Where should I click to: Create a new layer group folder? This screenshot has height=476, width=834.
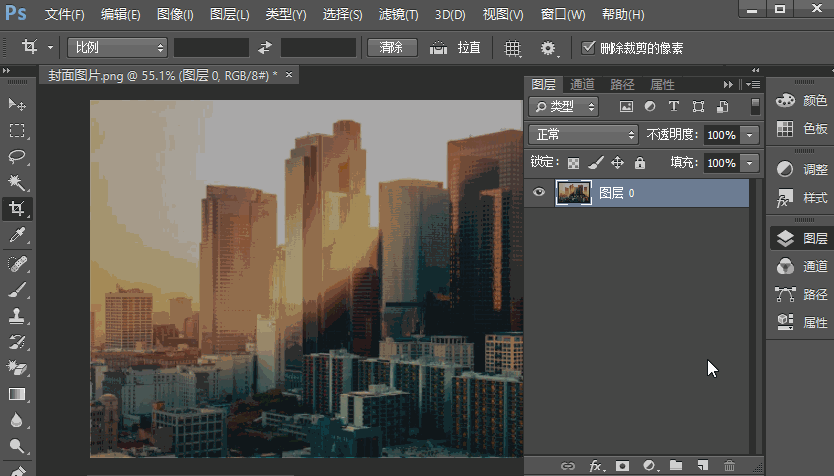point(676,466)
